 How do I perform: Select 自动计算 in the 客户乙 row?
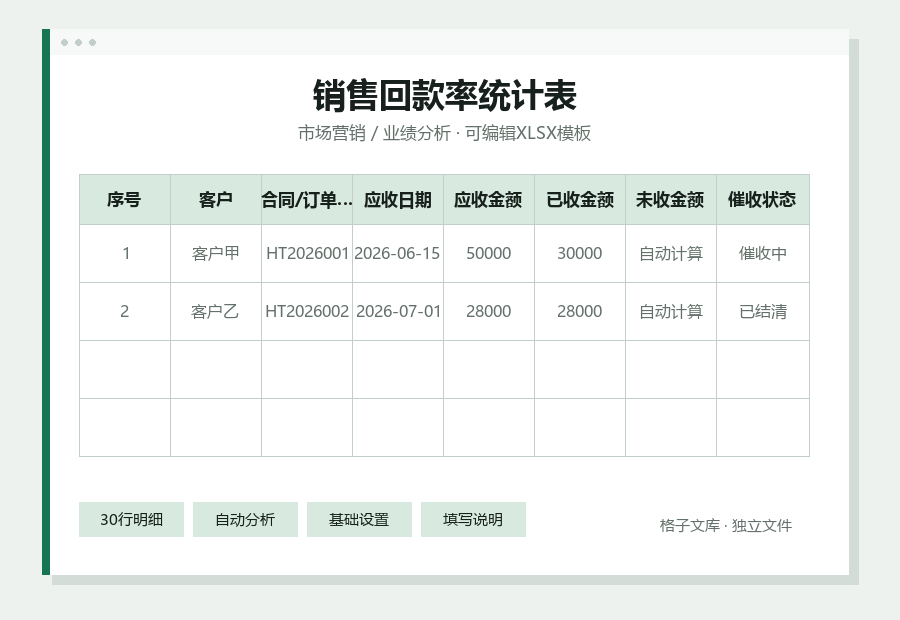670,312
